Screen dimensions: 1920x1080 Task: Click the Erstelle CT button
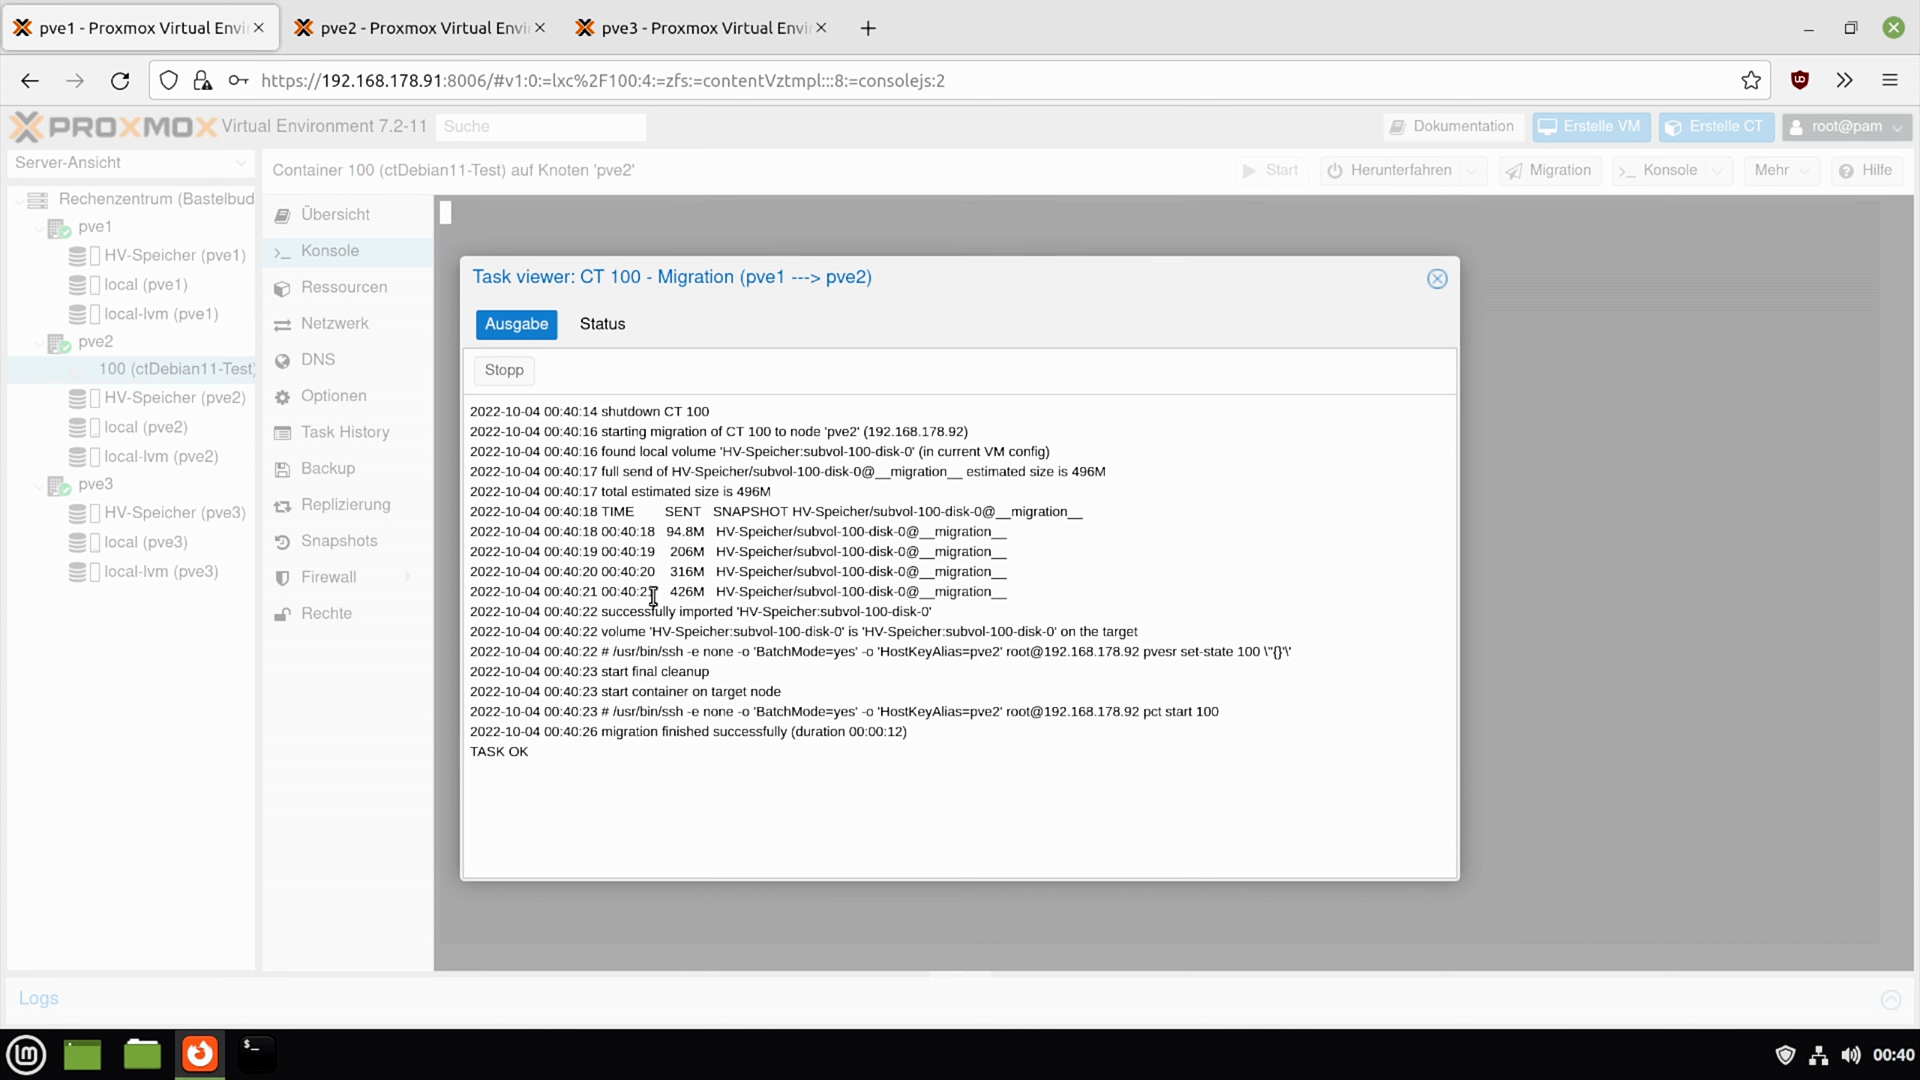[1716, 127]
